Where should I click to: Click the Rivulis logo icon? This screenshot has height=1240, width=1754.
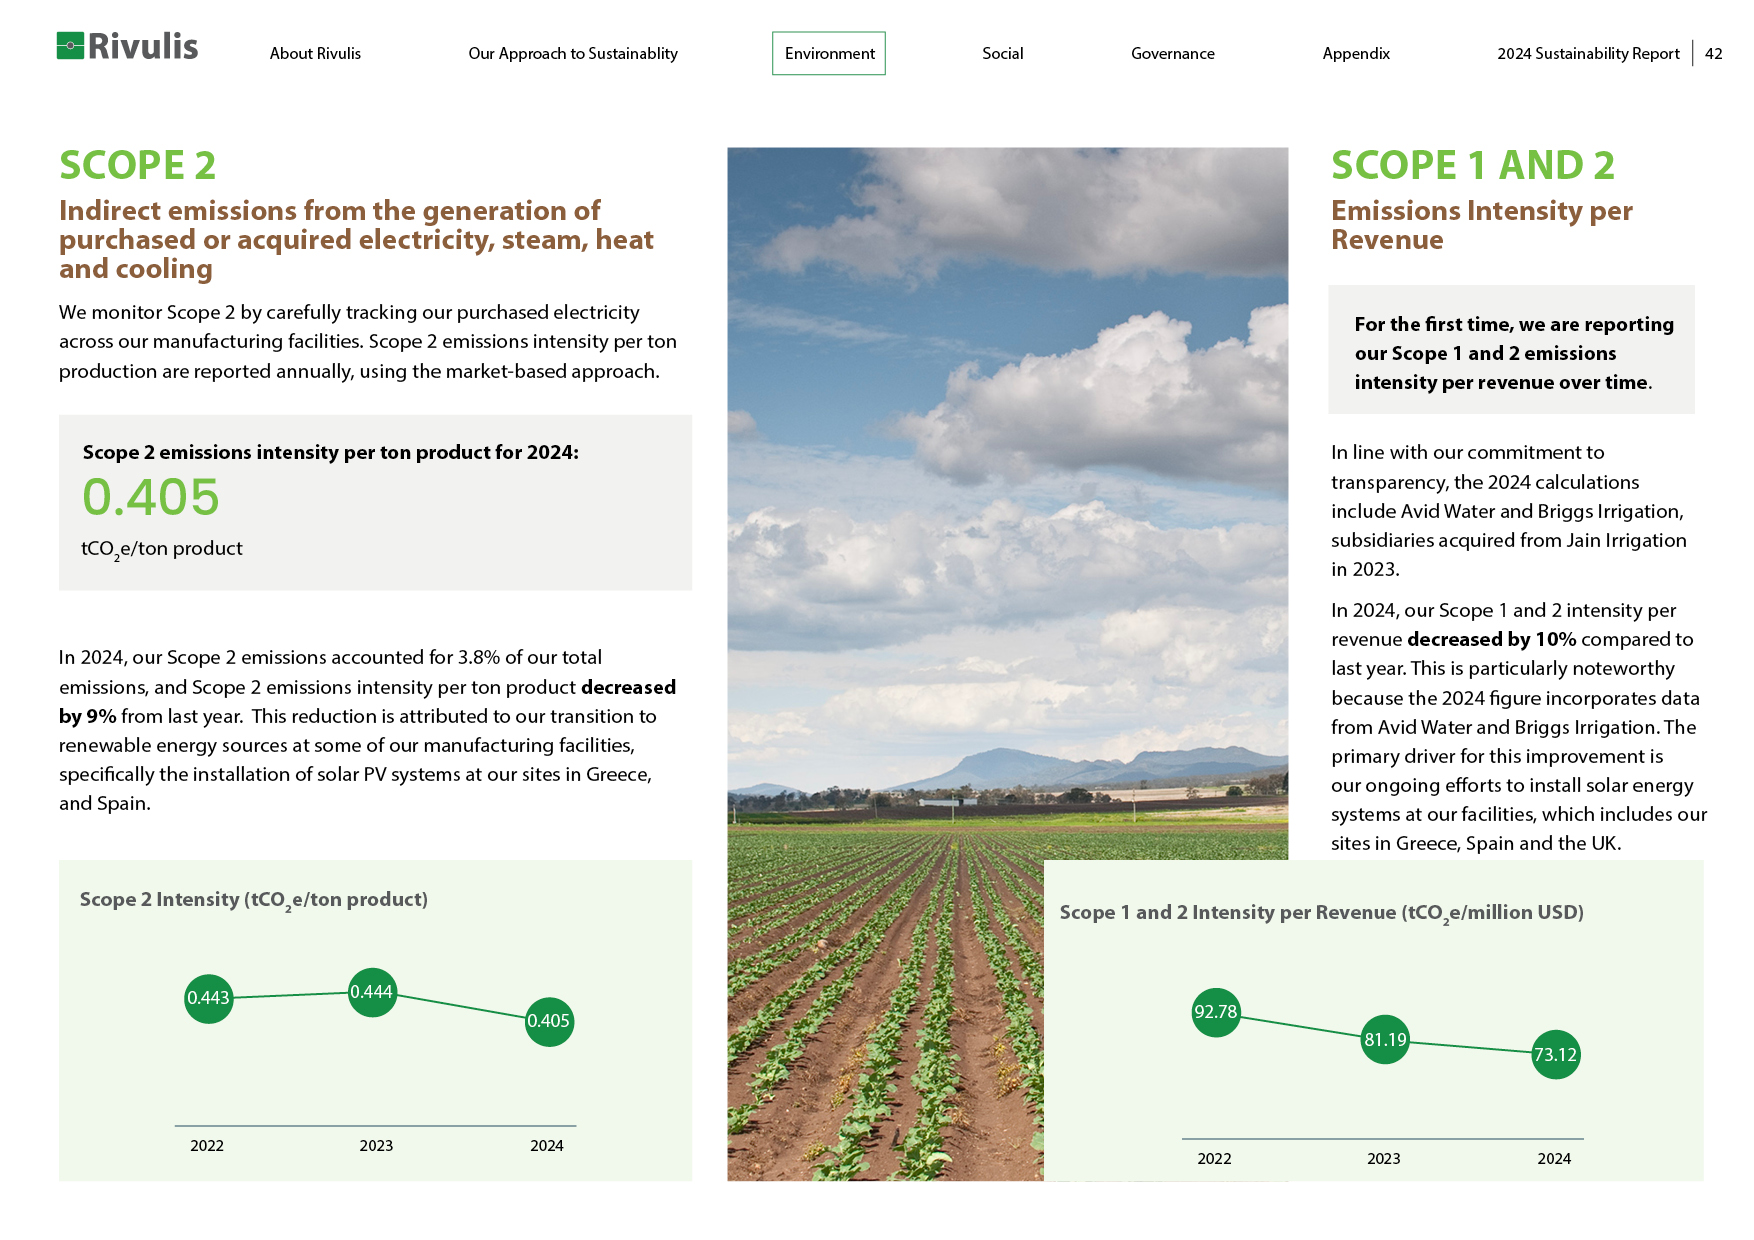[70, 46]
